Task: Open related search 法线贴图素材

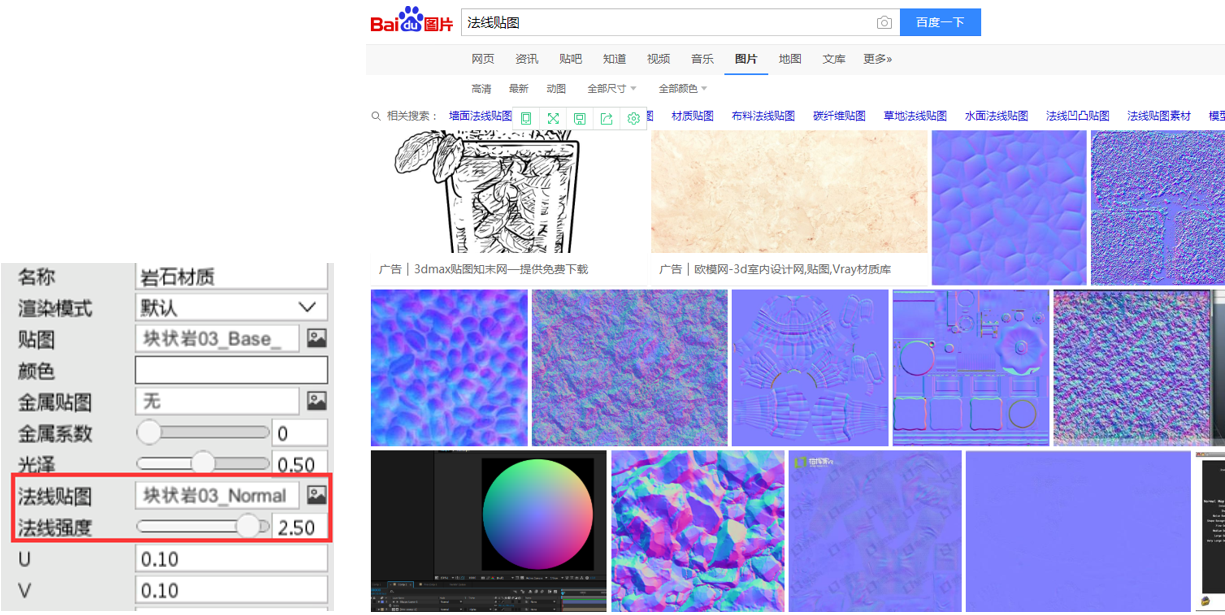Action: pyautogui.click(x=1159, y=116)
